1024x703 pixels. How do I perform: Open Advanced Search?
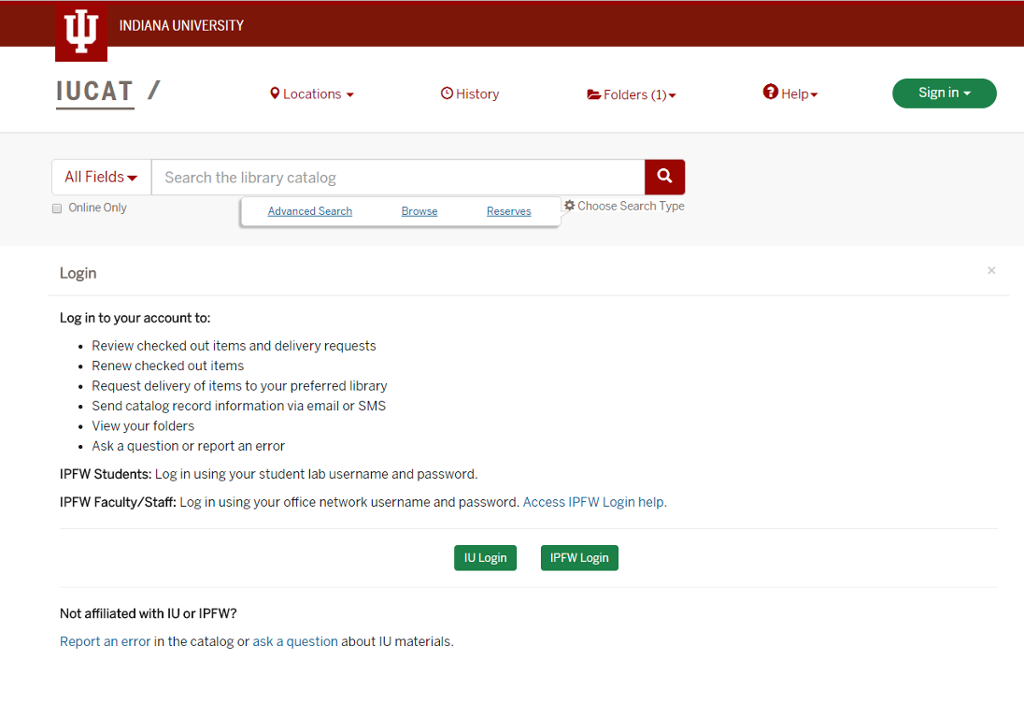[309, 211]
